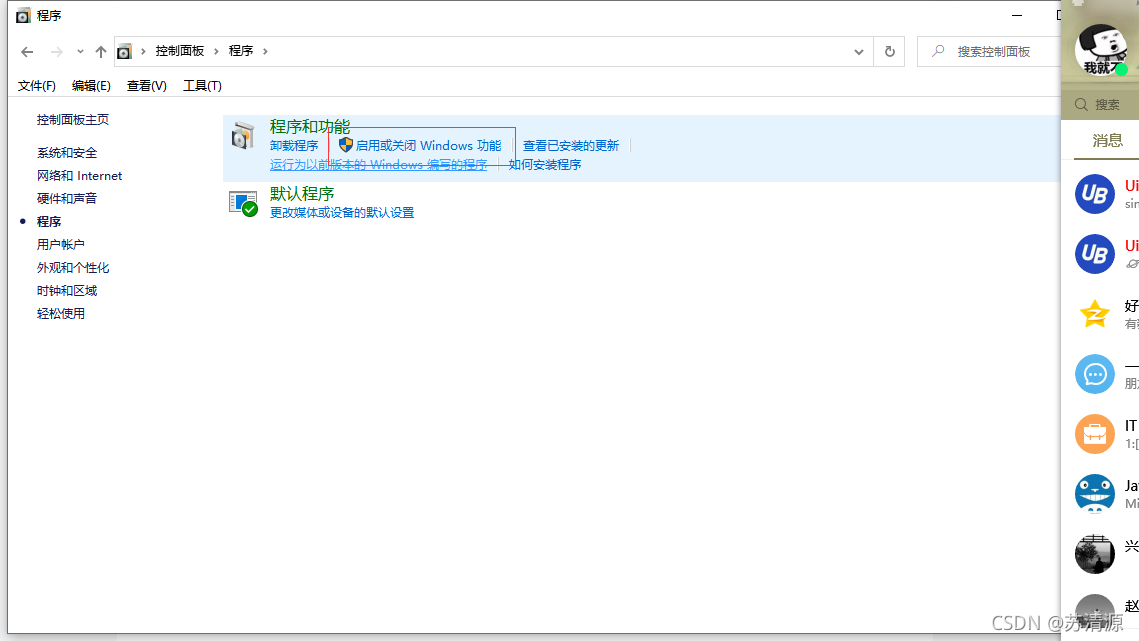The width and height of the screenshot is (1139, 641).
Task: Click the Control Panel icon in the address bar
Action: tap(124, 52)
